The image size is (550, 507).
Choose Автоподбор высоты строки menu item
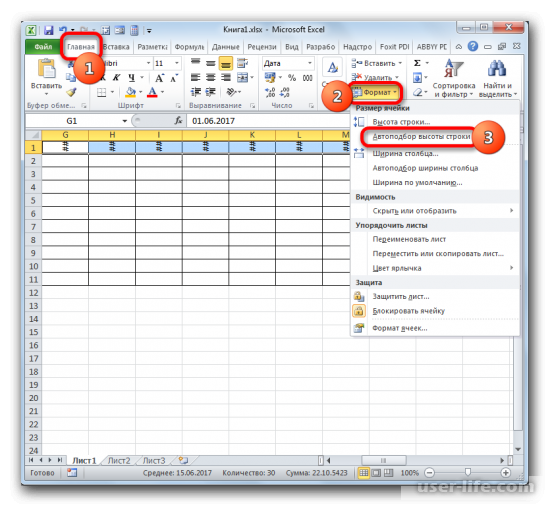point(421,136)
